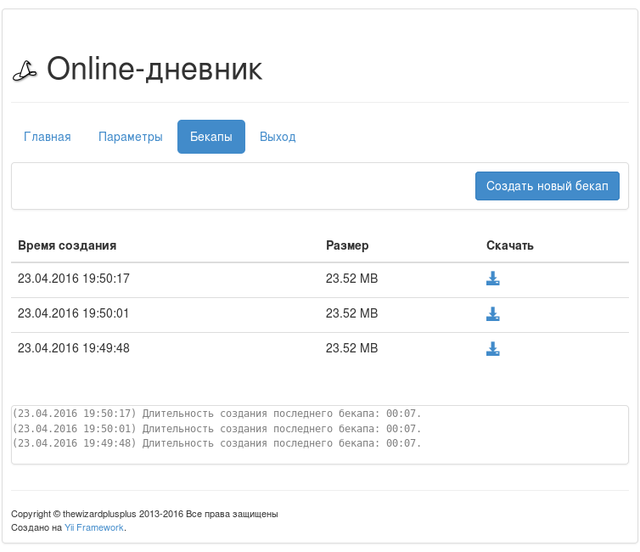This screenshot has width=640, height=552.
Task: Click the Размер column header
Action: coord(347,245)
